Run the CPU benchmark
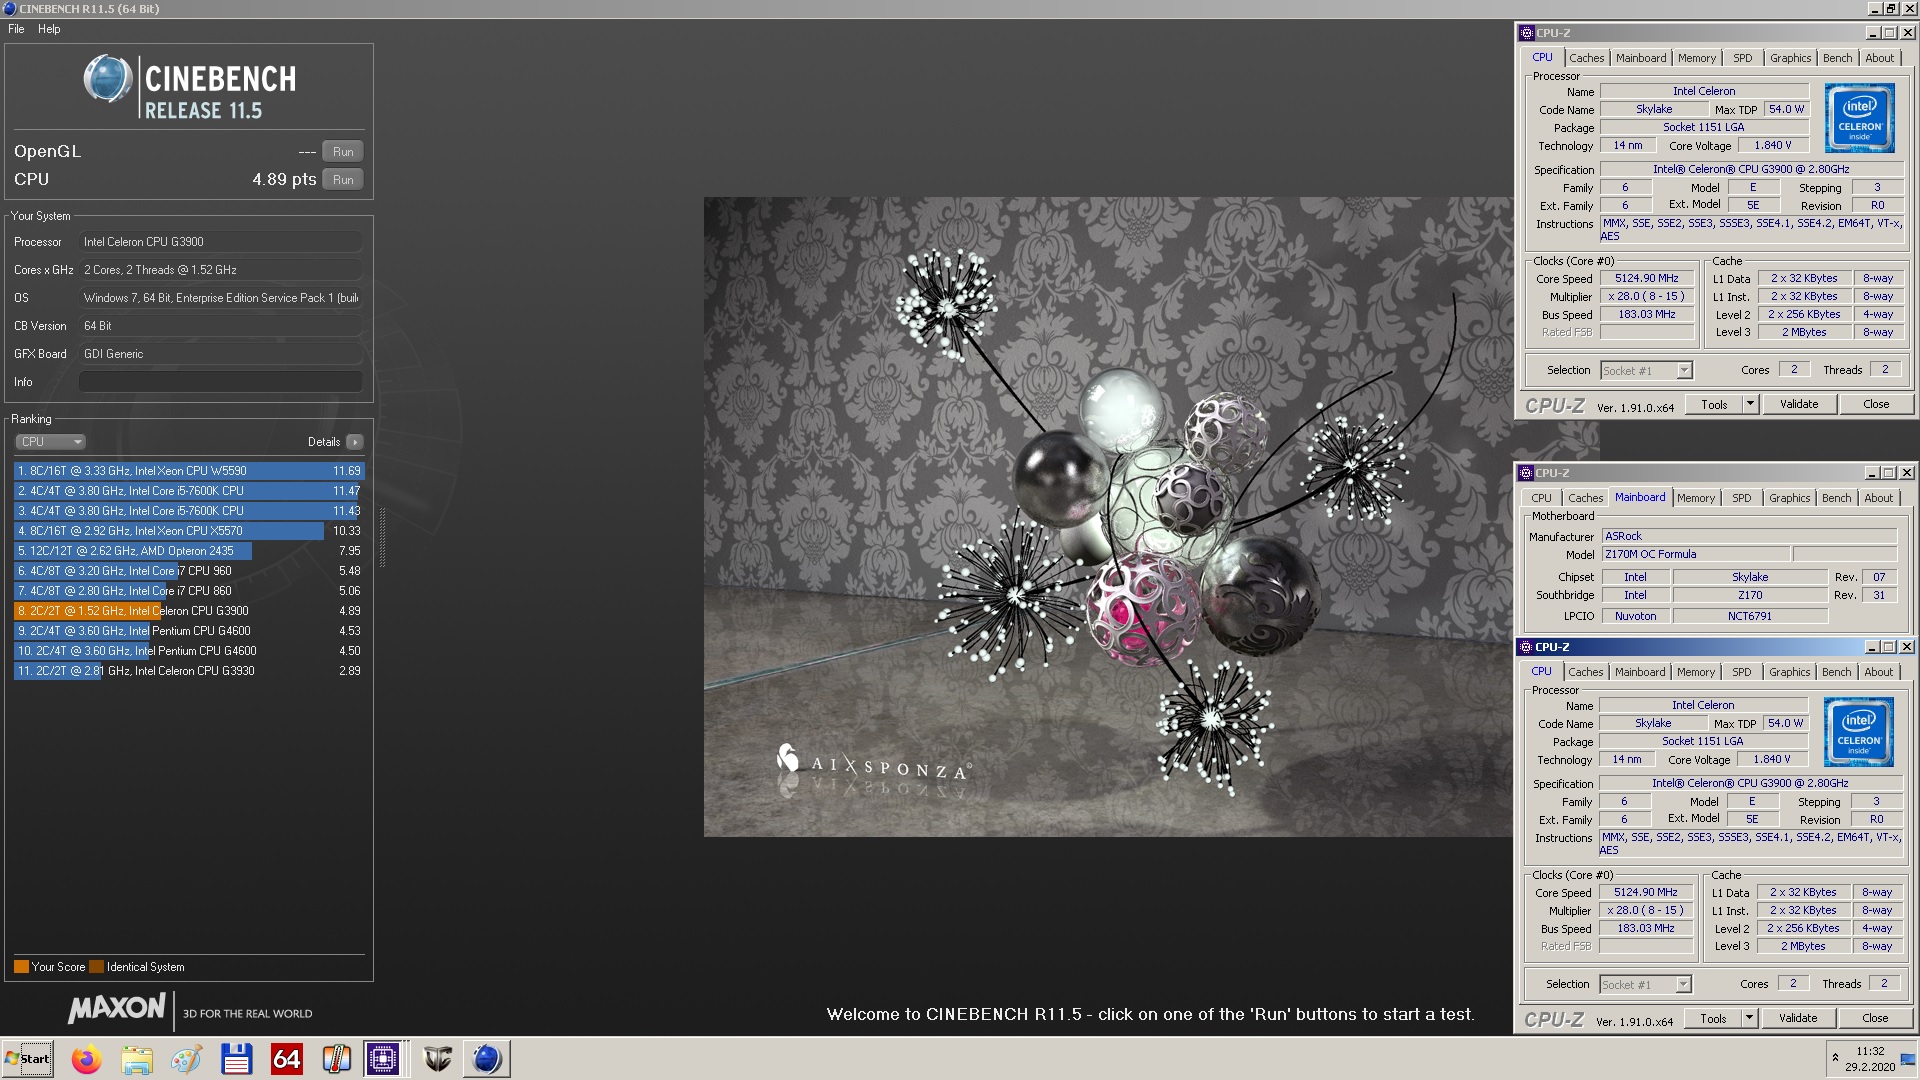This screenshot has width=1920, height=1080. pyautogui.click(x=343, y=180)
